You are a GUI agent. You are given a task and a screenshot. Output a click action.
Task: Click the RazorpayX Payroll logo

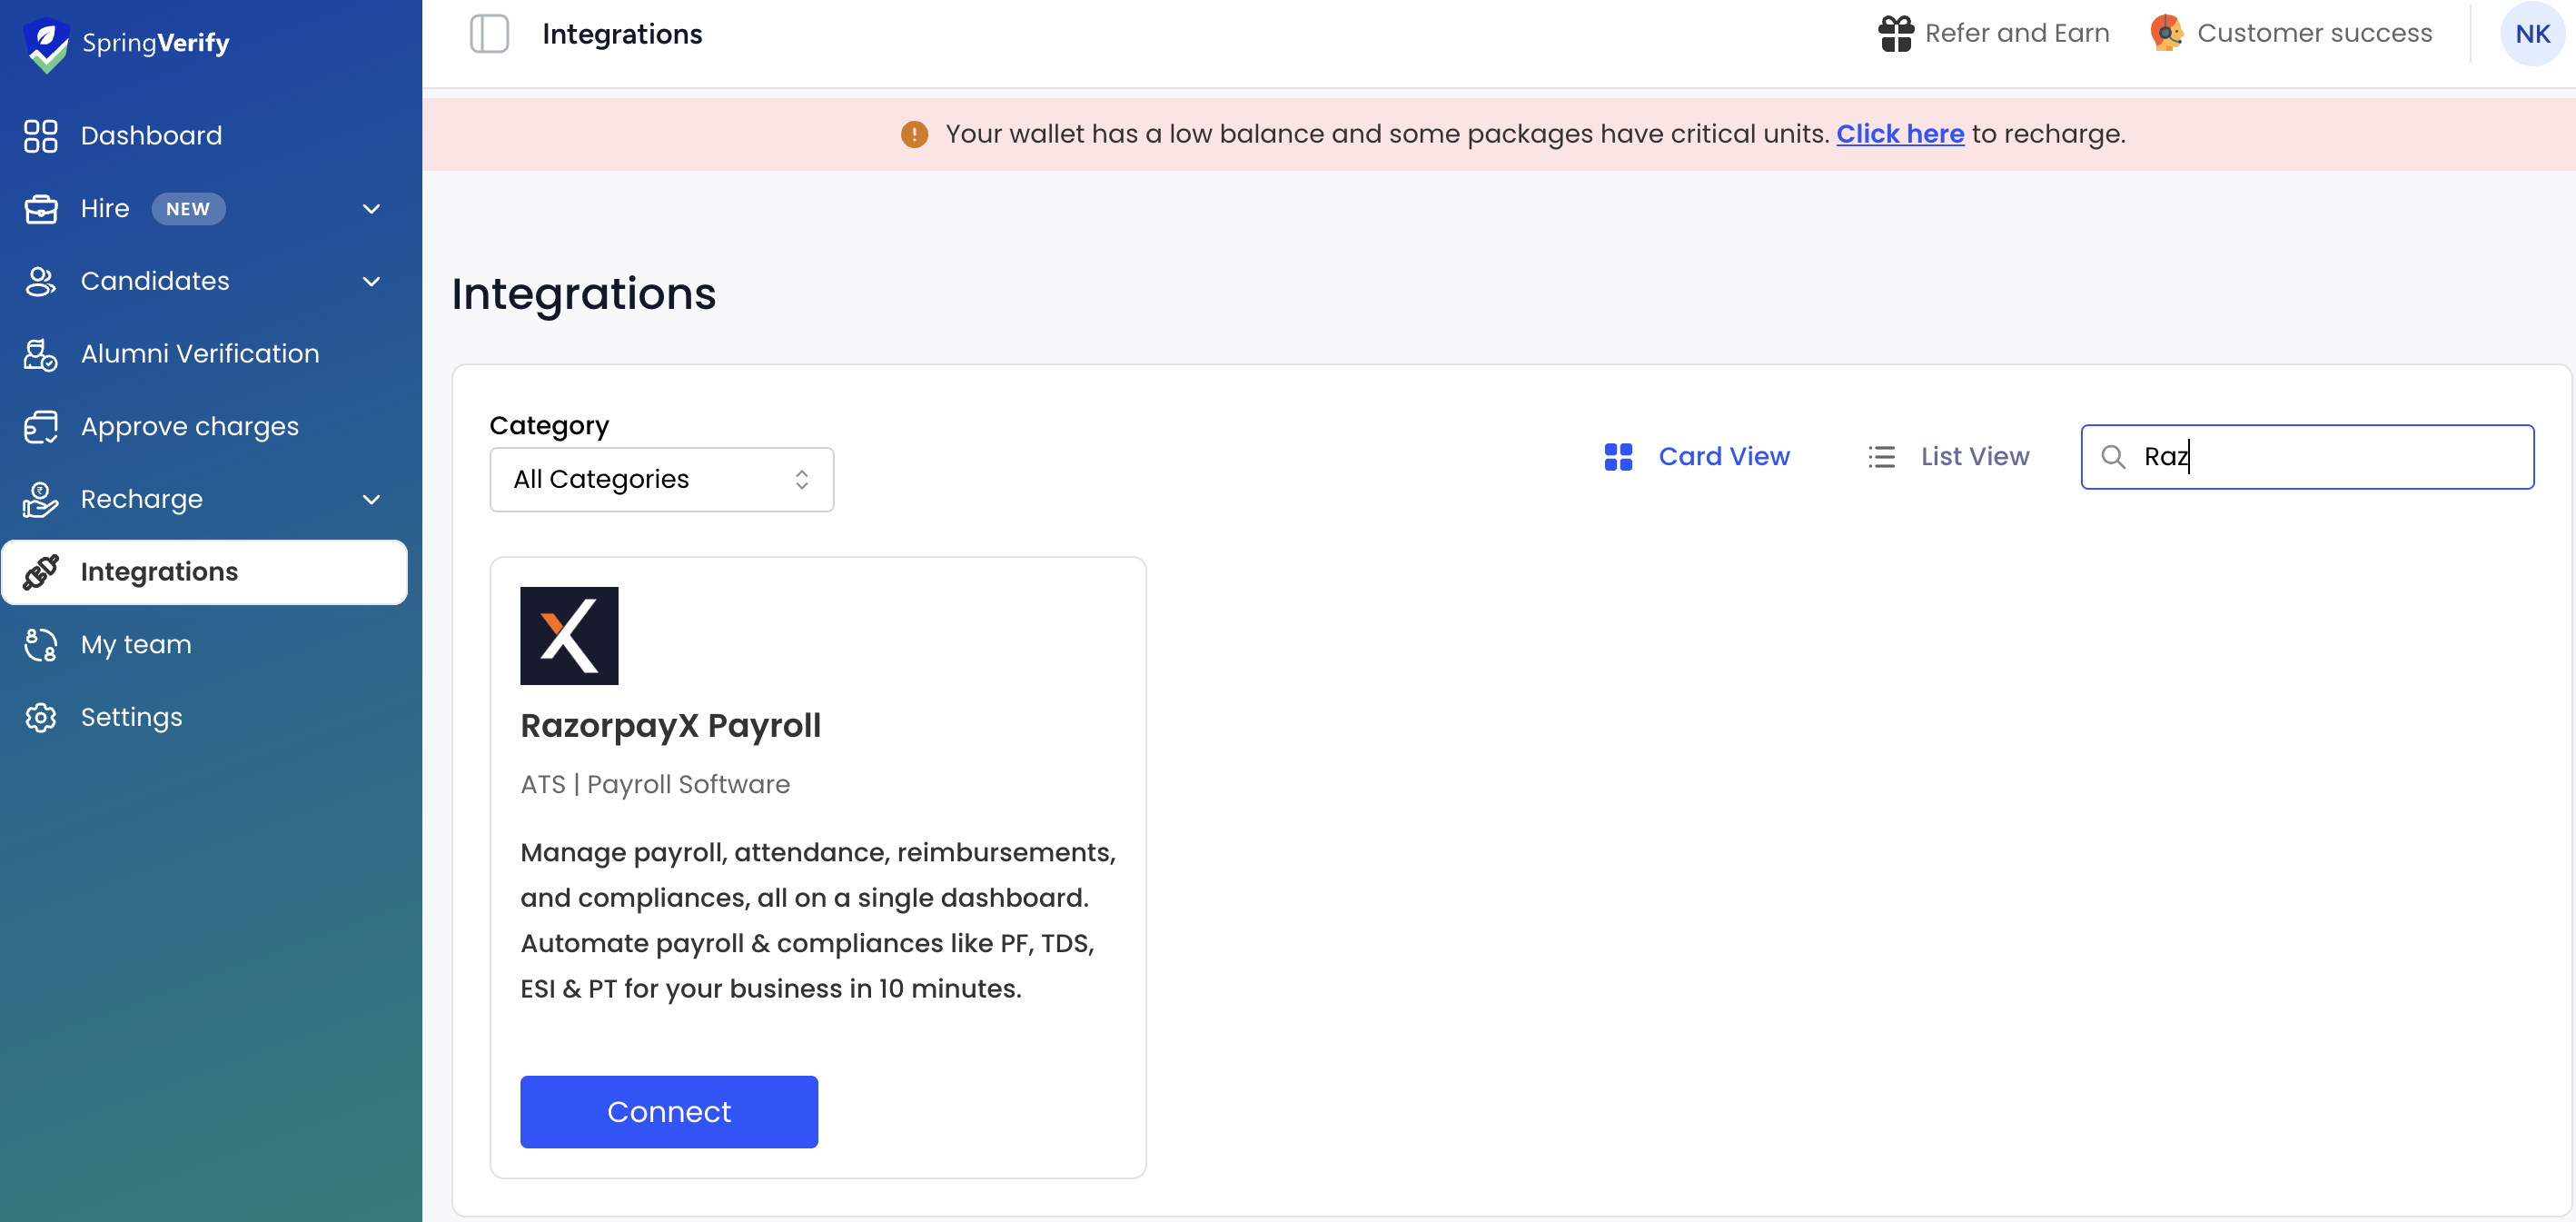pos(569,636)
